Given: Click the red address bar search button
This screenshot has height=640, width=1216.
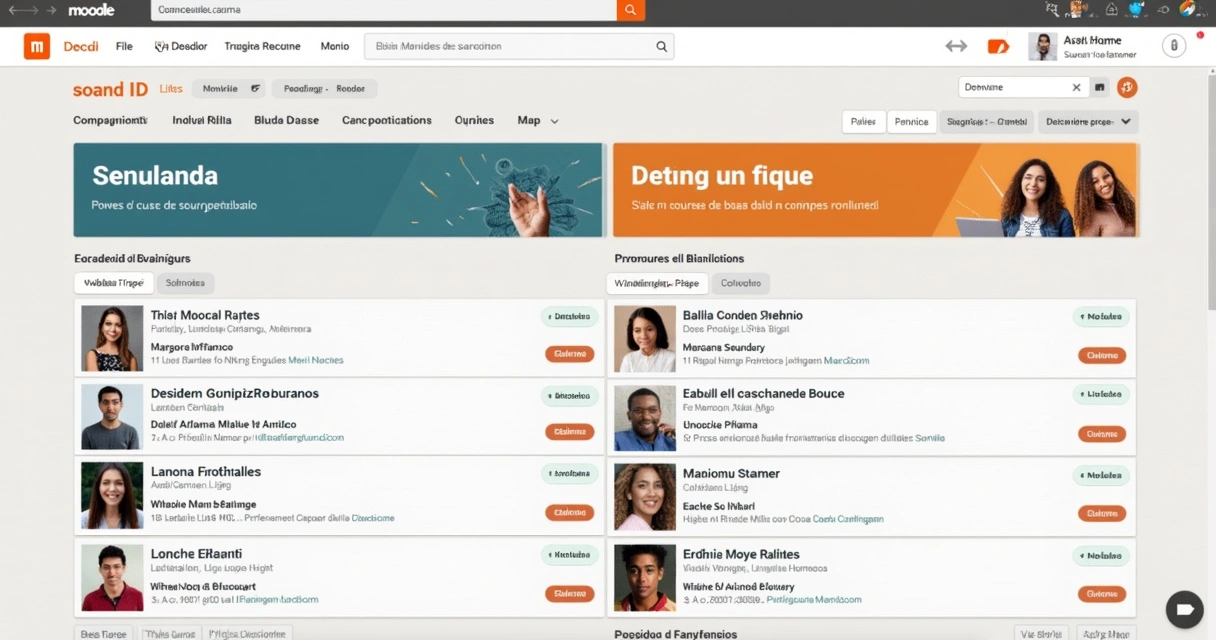Looking at the screenshot, I should [630, 10].
